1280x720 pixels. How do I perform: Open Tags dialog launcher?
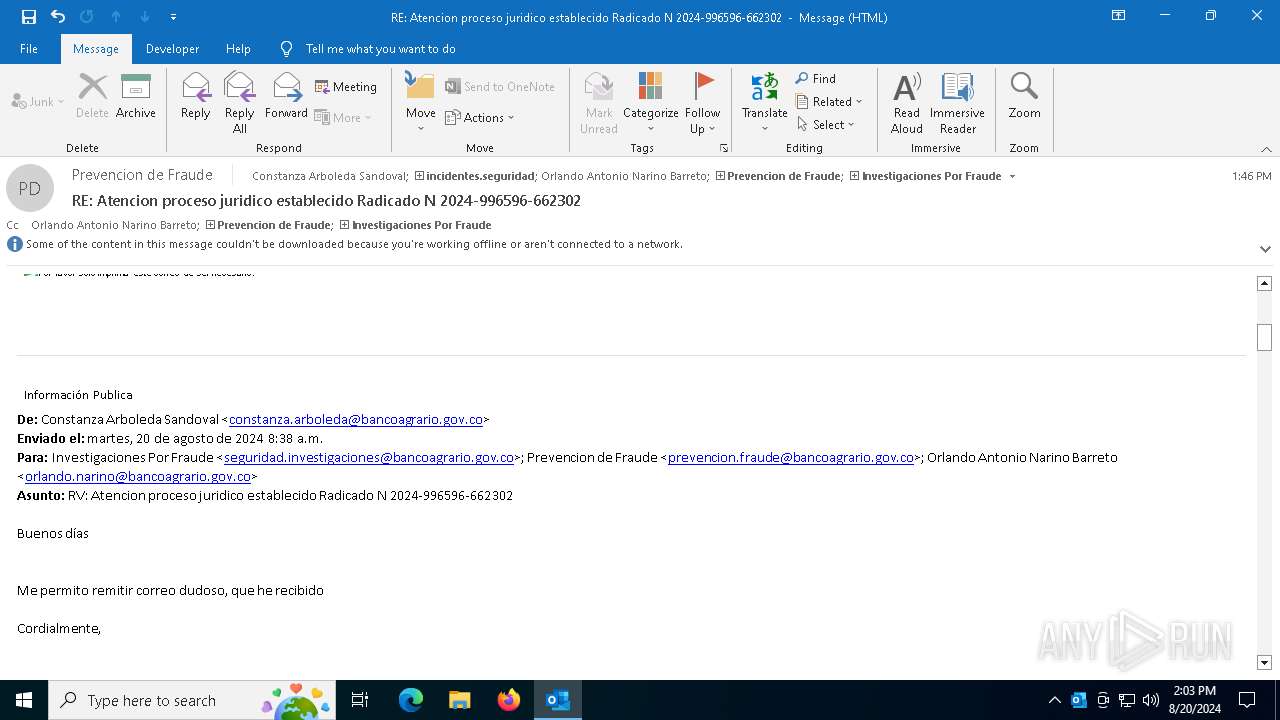pyautogui.click(x=724, y=148)
